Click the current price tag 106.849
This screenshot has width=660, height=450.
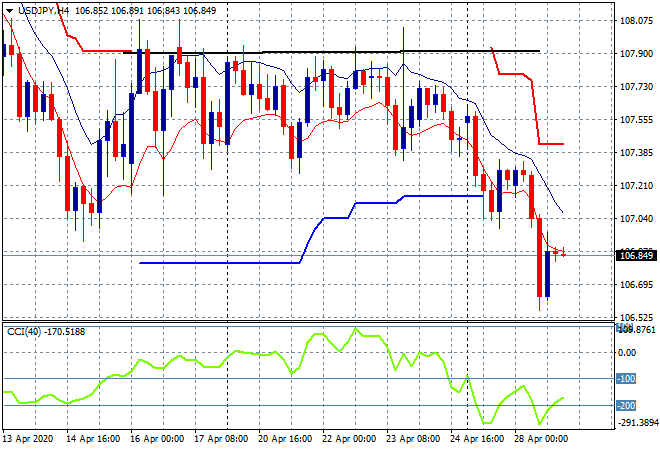pyautogui.click(x=636, y=256)
